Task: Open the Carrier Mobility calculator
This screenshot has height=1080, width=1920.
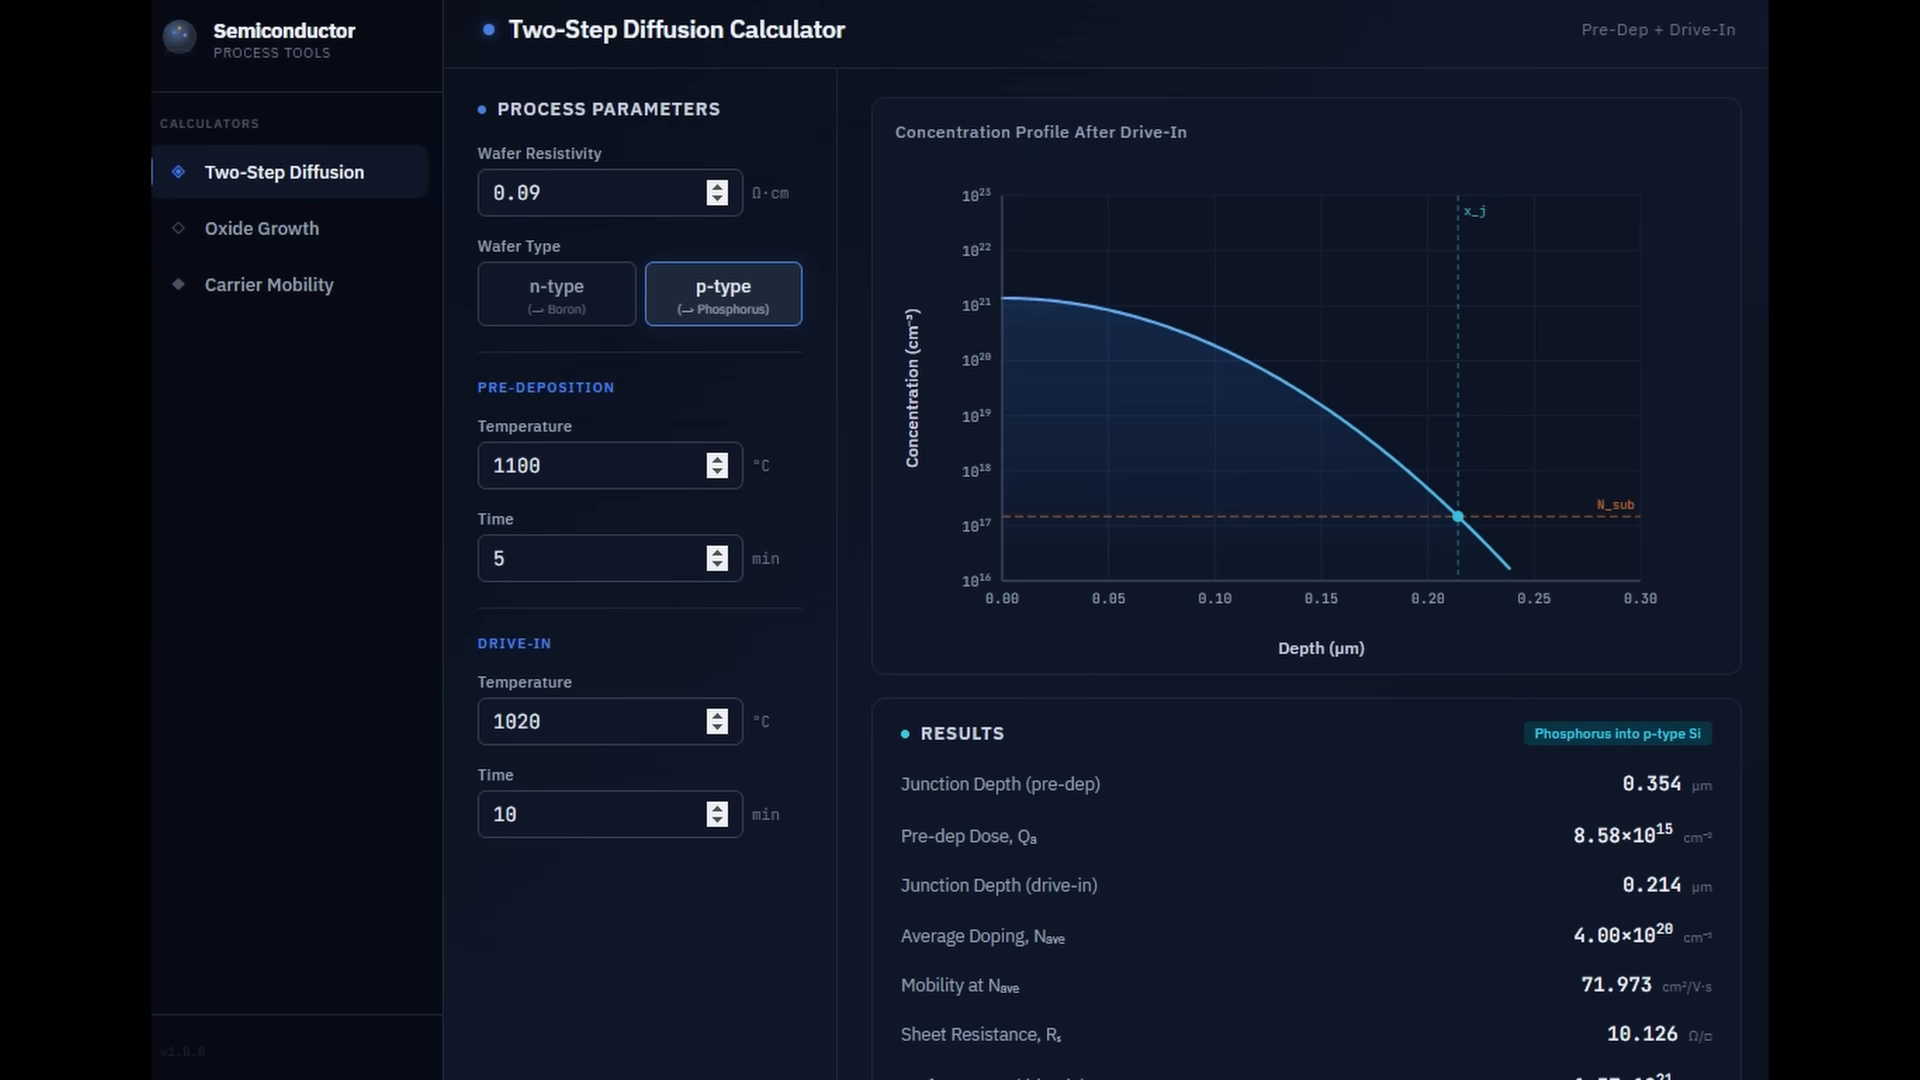Action: [x=269, y=285]
